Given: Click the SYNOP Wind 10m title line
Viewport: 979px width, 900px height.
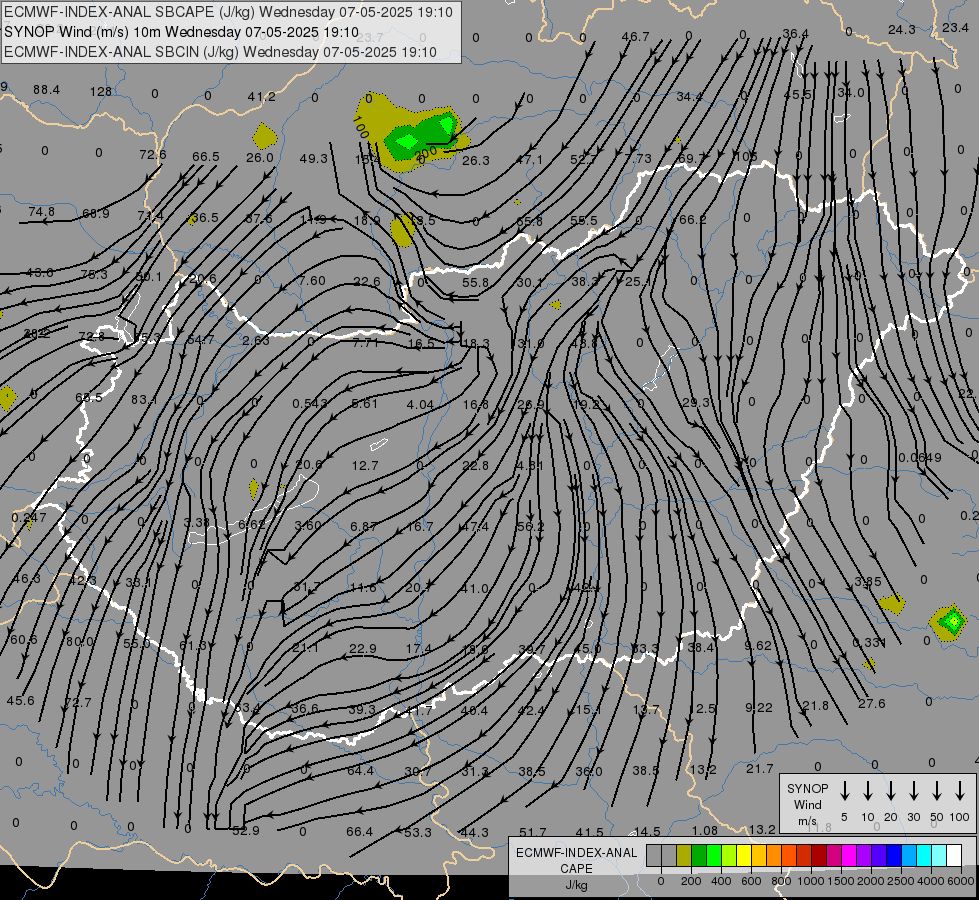Looking at the screenshot, I should (181, 32).
